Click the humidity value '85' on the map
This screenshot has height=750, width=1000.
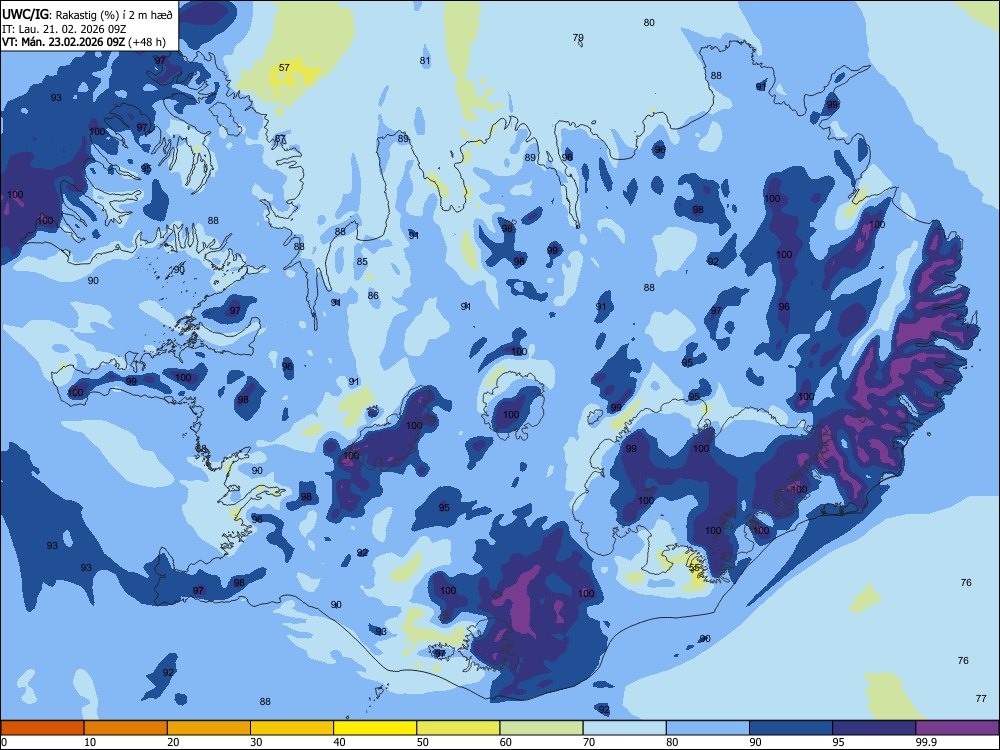[x=362, y=261]
